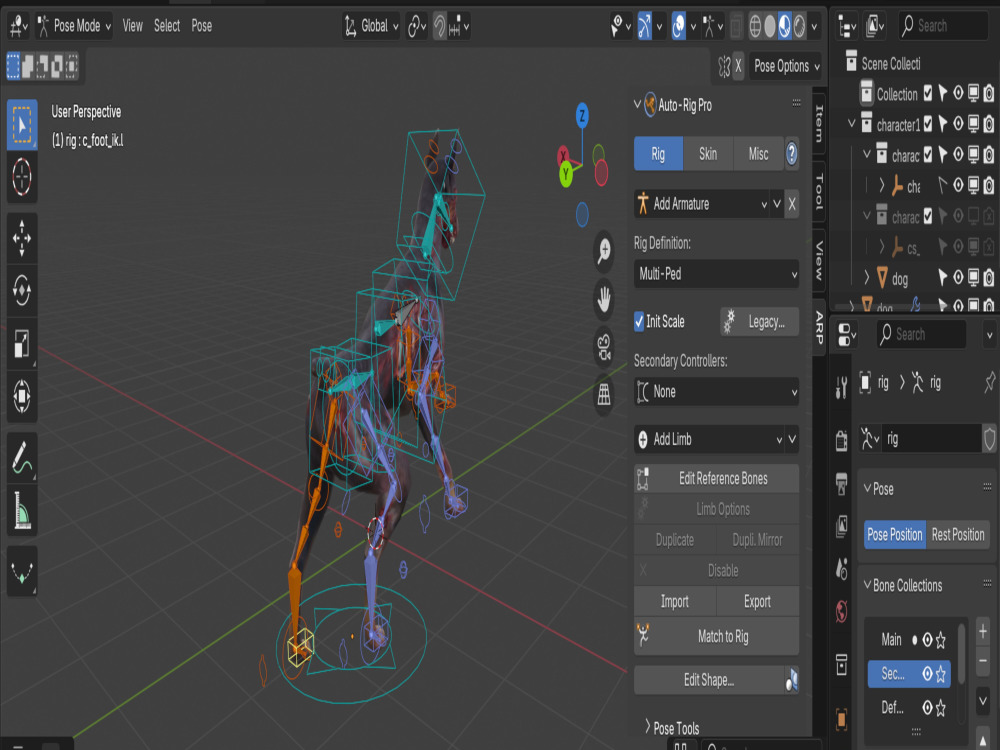Open the World properties tab icon

click(841, 612)
